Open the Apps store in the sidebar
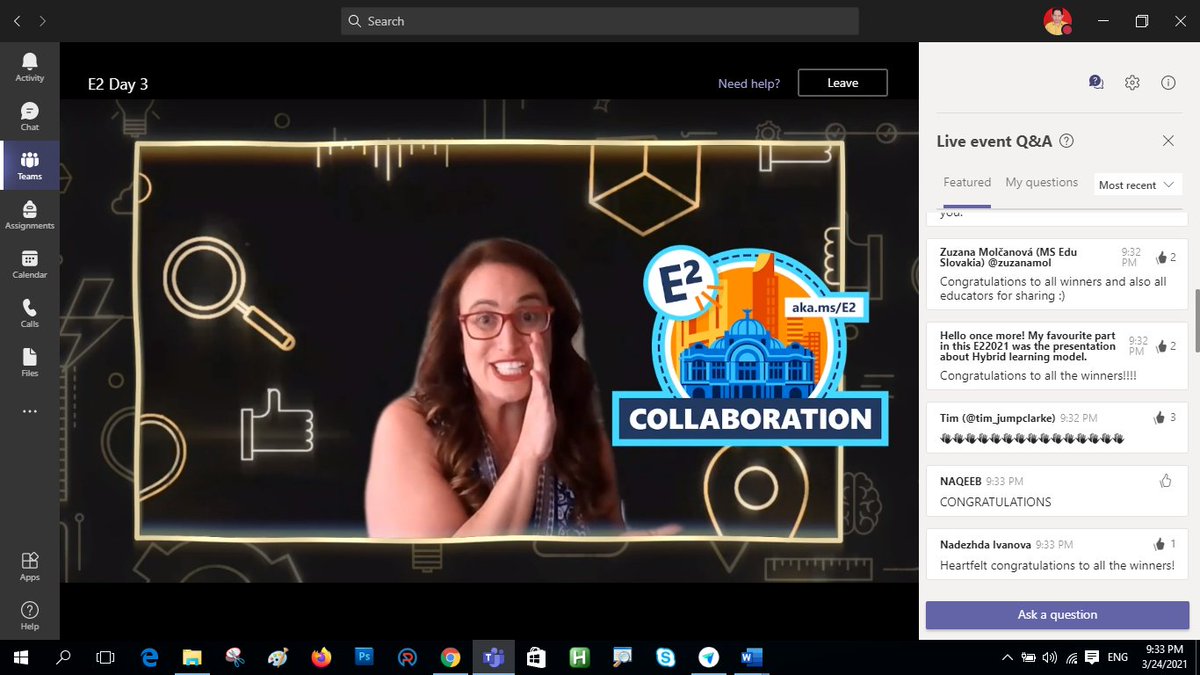Image resolution: width=1200 pixels, height=675 pixels. (x=29, y=565)
